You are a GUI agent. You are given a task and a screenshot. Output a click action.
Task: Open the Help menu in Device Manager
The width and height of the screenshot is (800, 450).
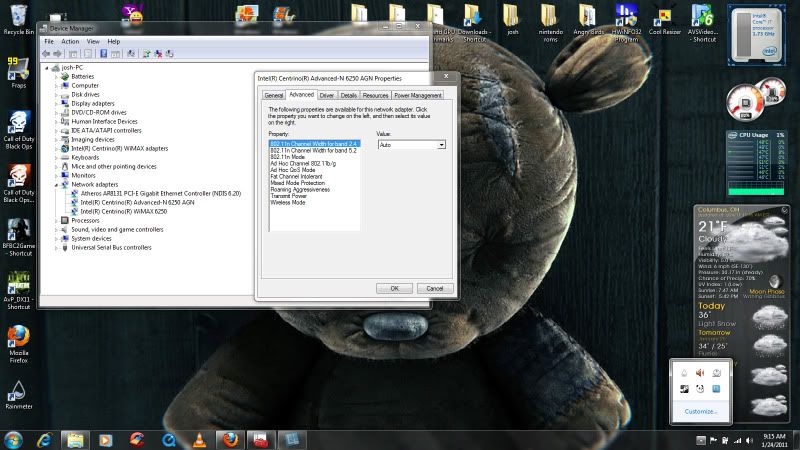114,41
